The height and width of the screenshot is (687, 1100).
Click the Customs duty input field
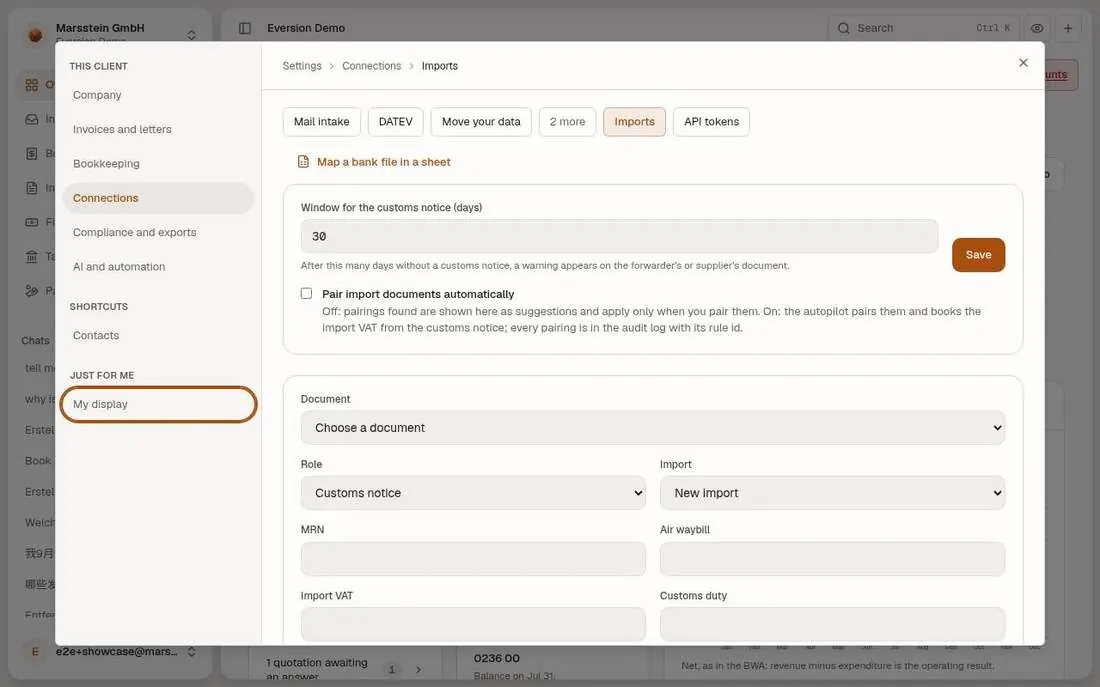click(x=832, y=624)
